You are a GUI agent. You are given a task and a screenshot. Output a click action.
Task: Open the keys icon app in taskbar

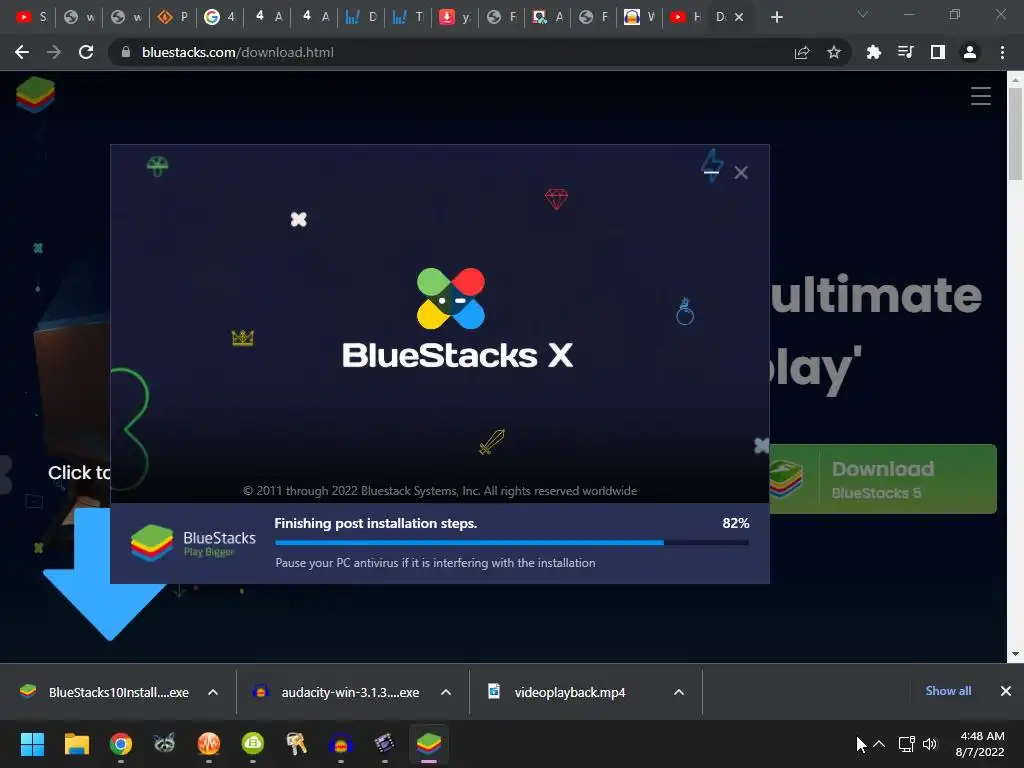click(296, 743)
